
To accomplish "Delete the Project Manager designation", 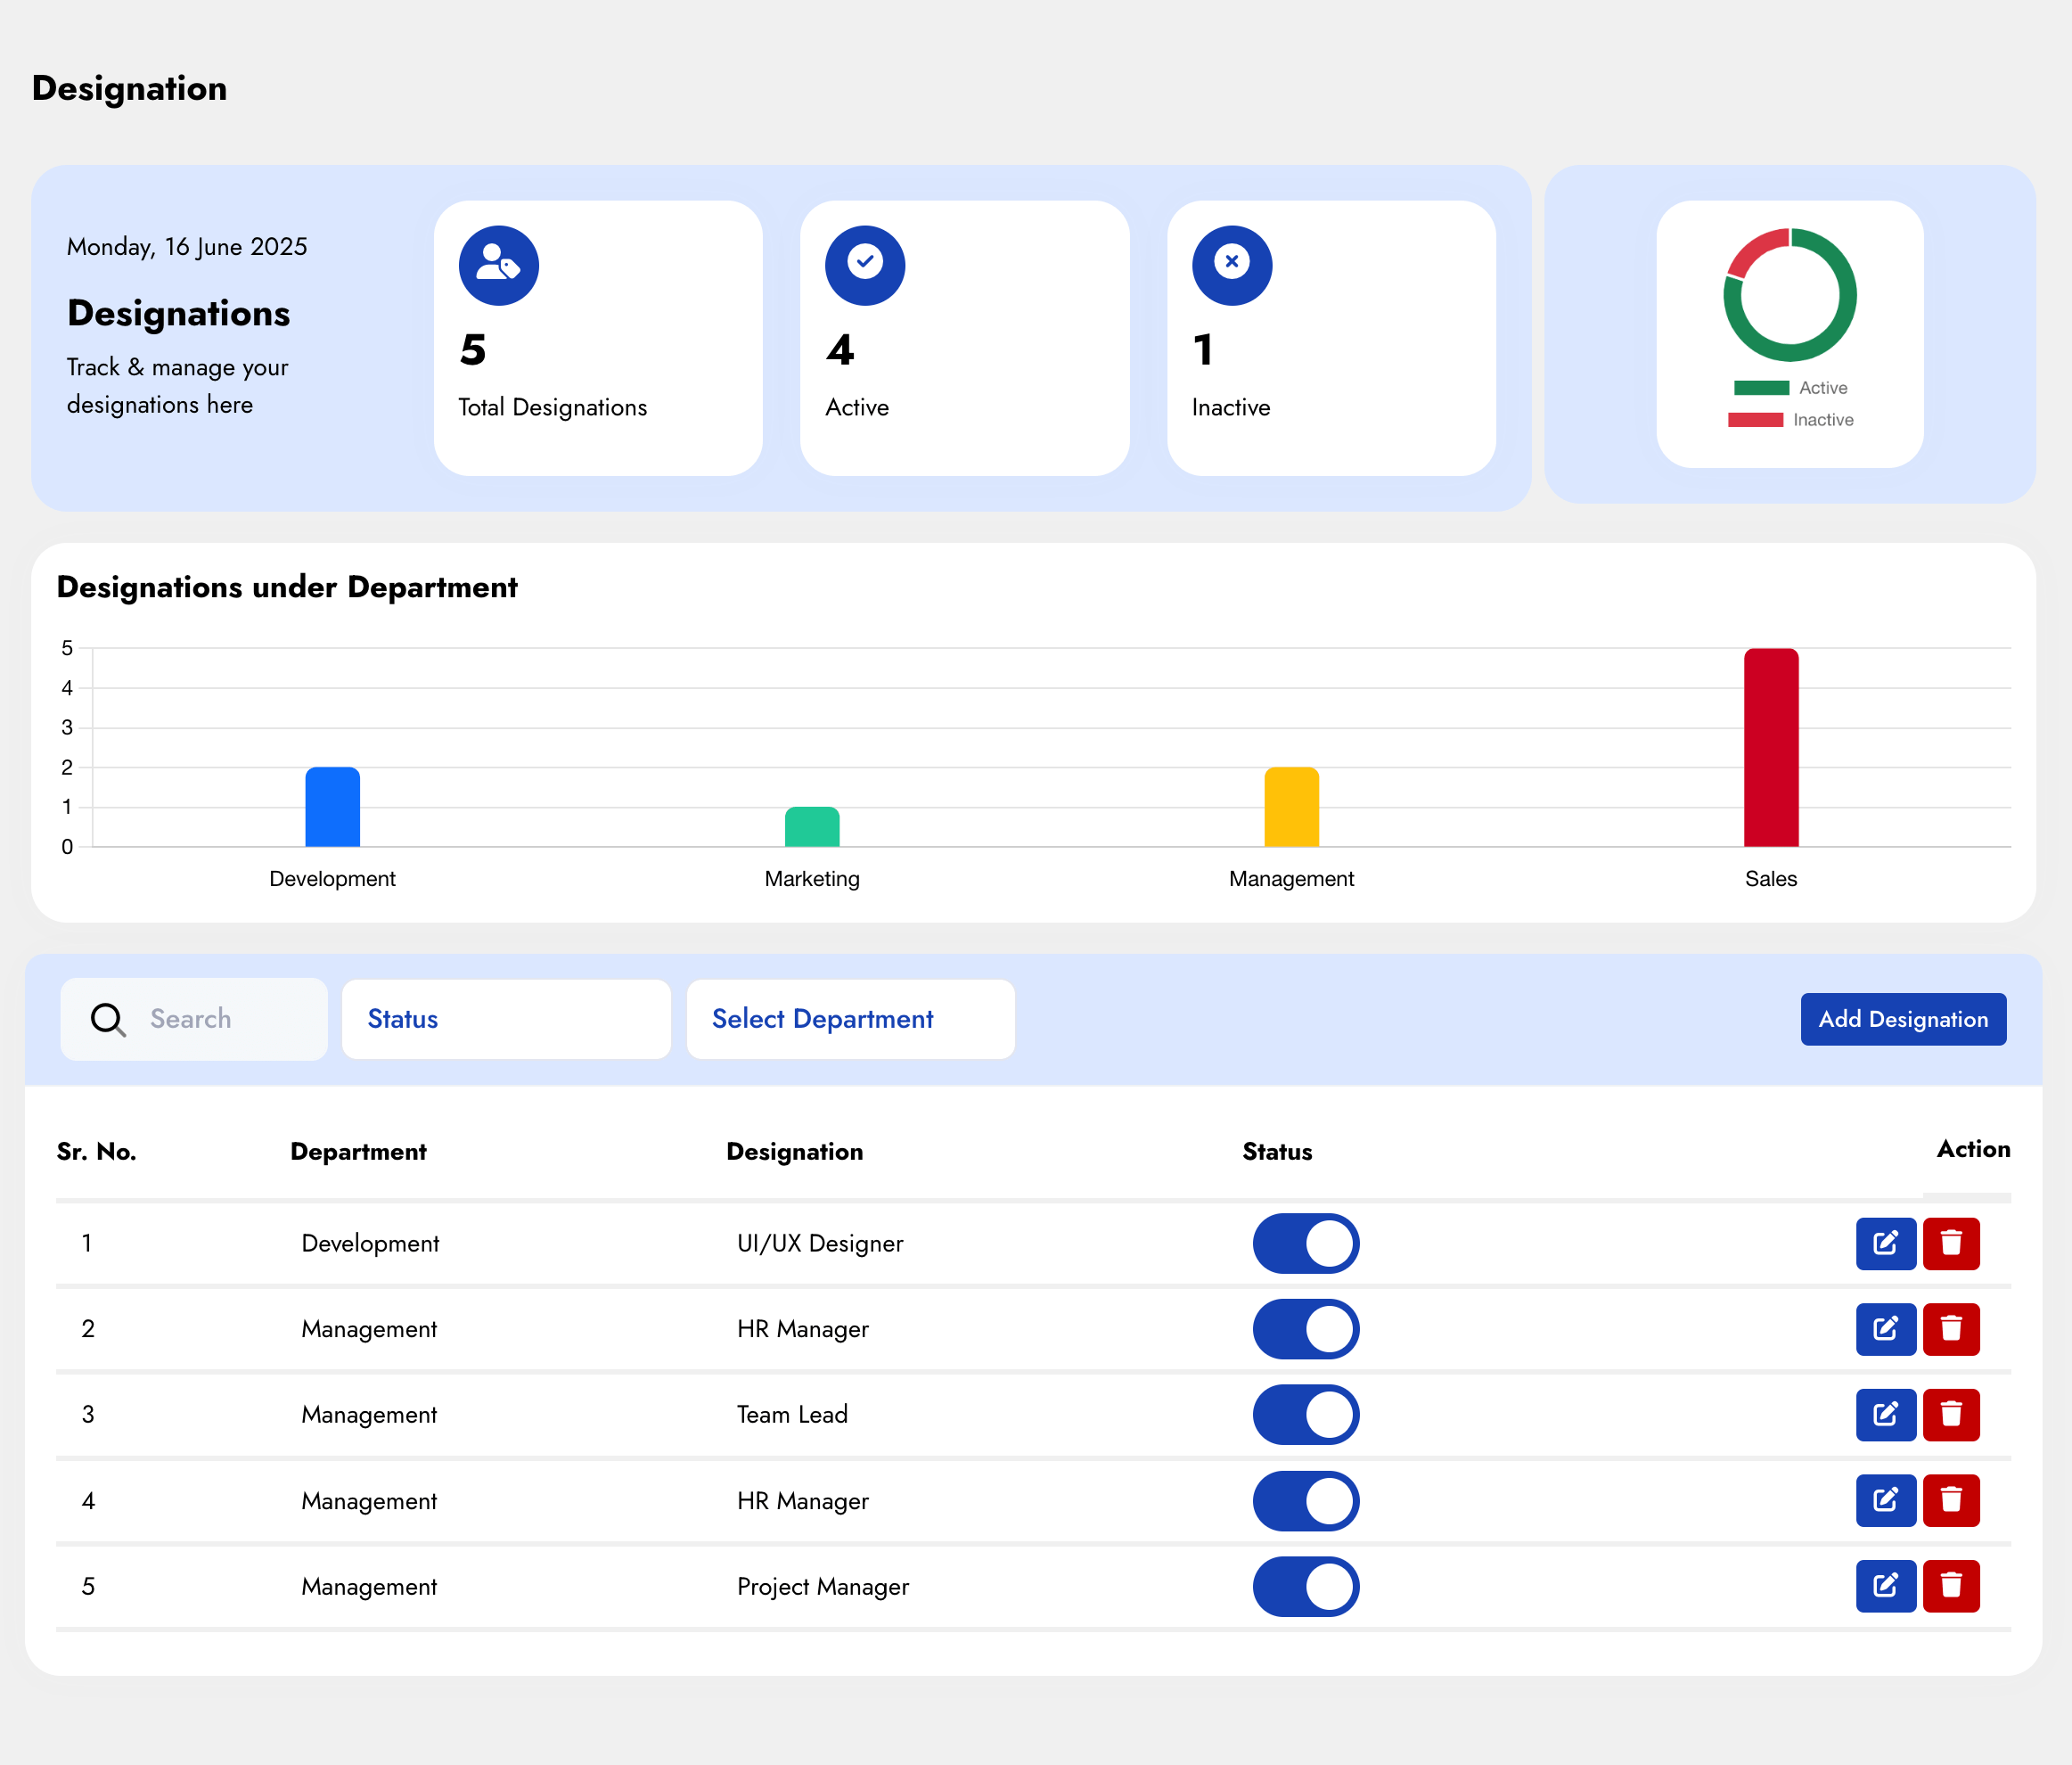I will click(x=1950, y=1585).
